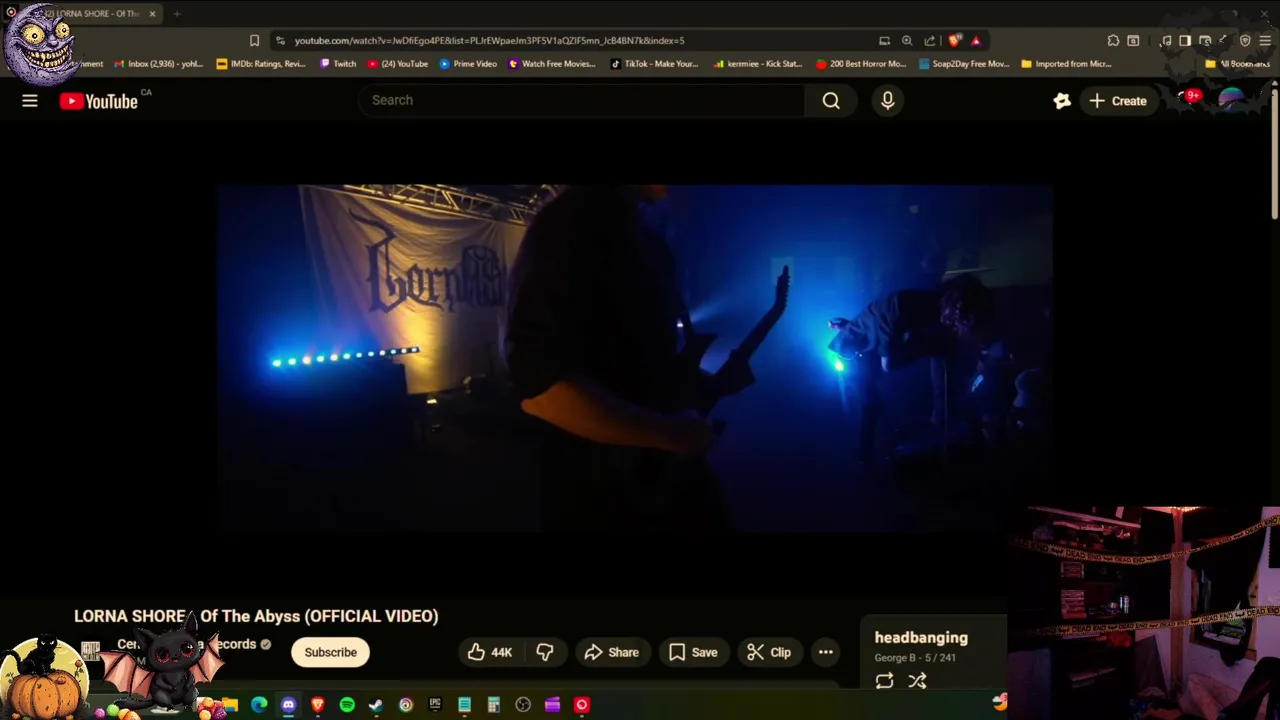Open the (24) YouTube bookmark
Image resolution: width=1280 pixels, height=720 pixels.
(x=398, y=64)
